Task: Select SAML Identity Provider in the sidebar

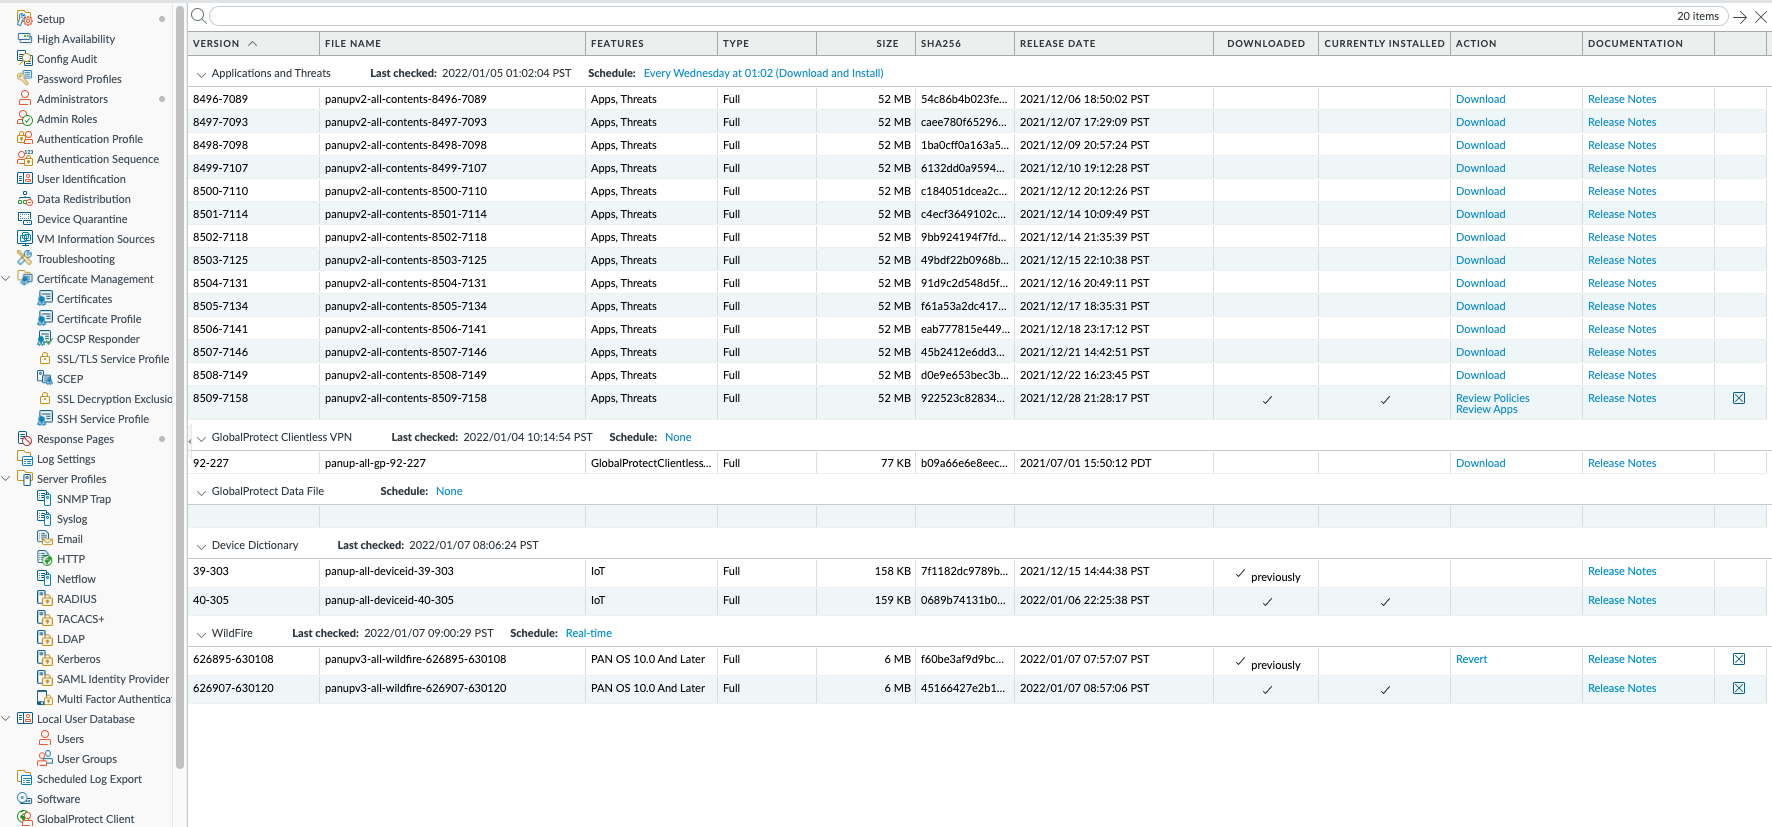Action: [x=112, y=679]
